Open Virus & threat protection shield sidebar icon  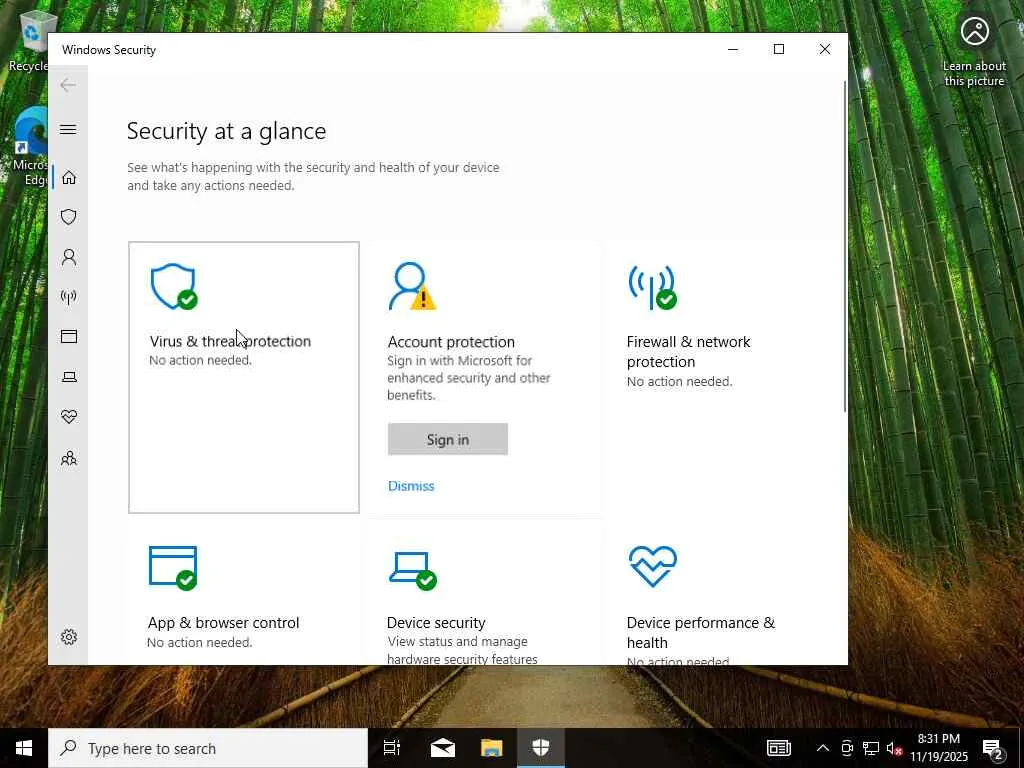point(69,217)
